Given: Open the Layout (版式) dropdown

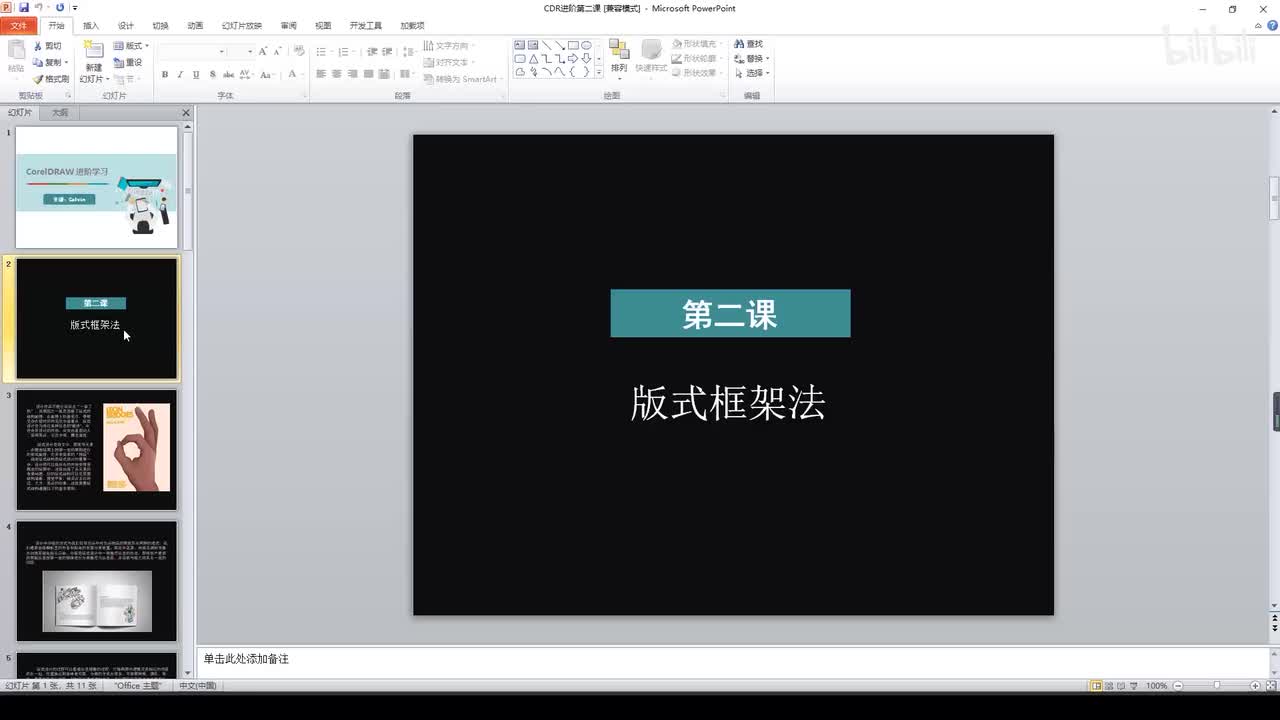Looking at the screenshot, I should 131,46.
